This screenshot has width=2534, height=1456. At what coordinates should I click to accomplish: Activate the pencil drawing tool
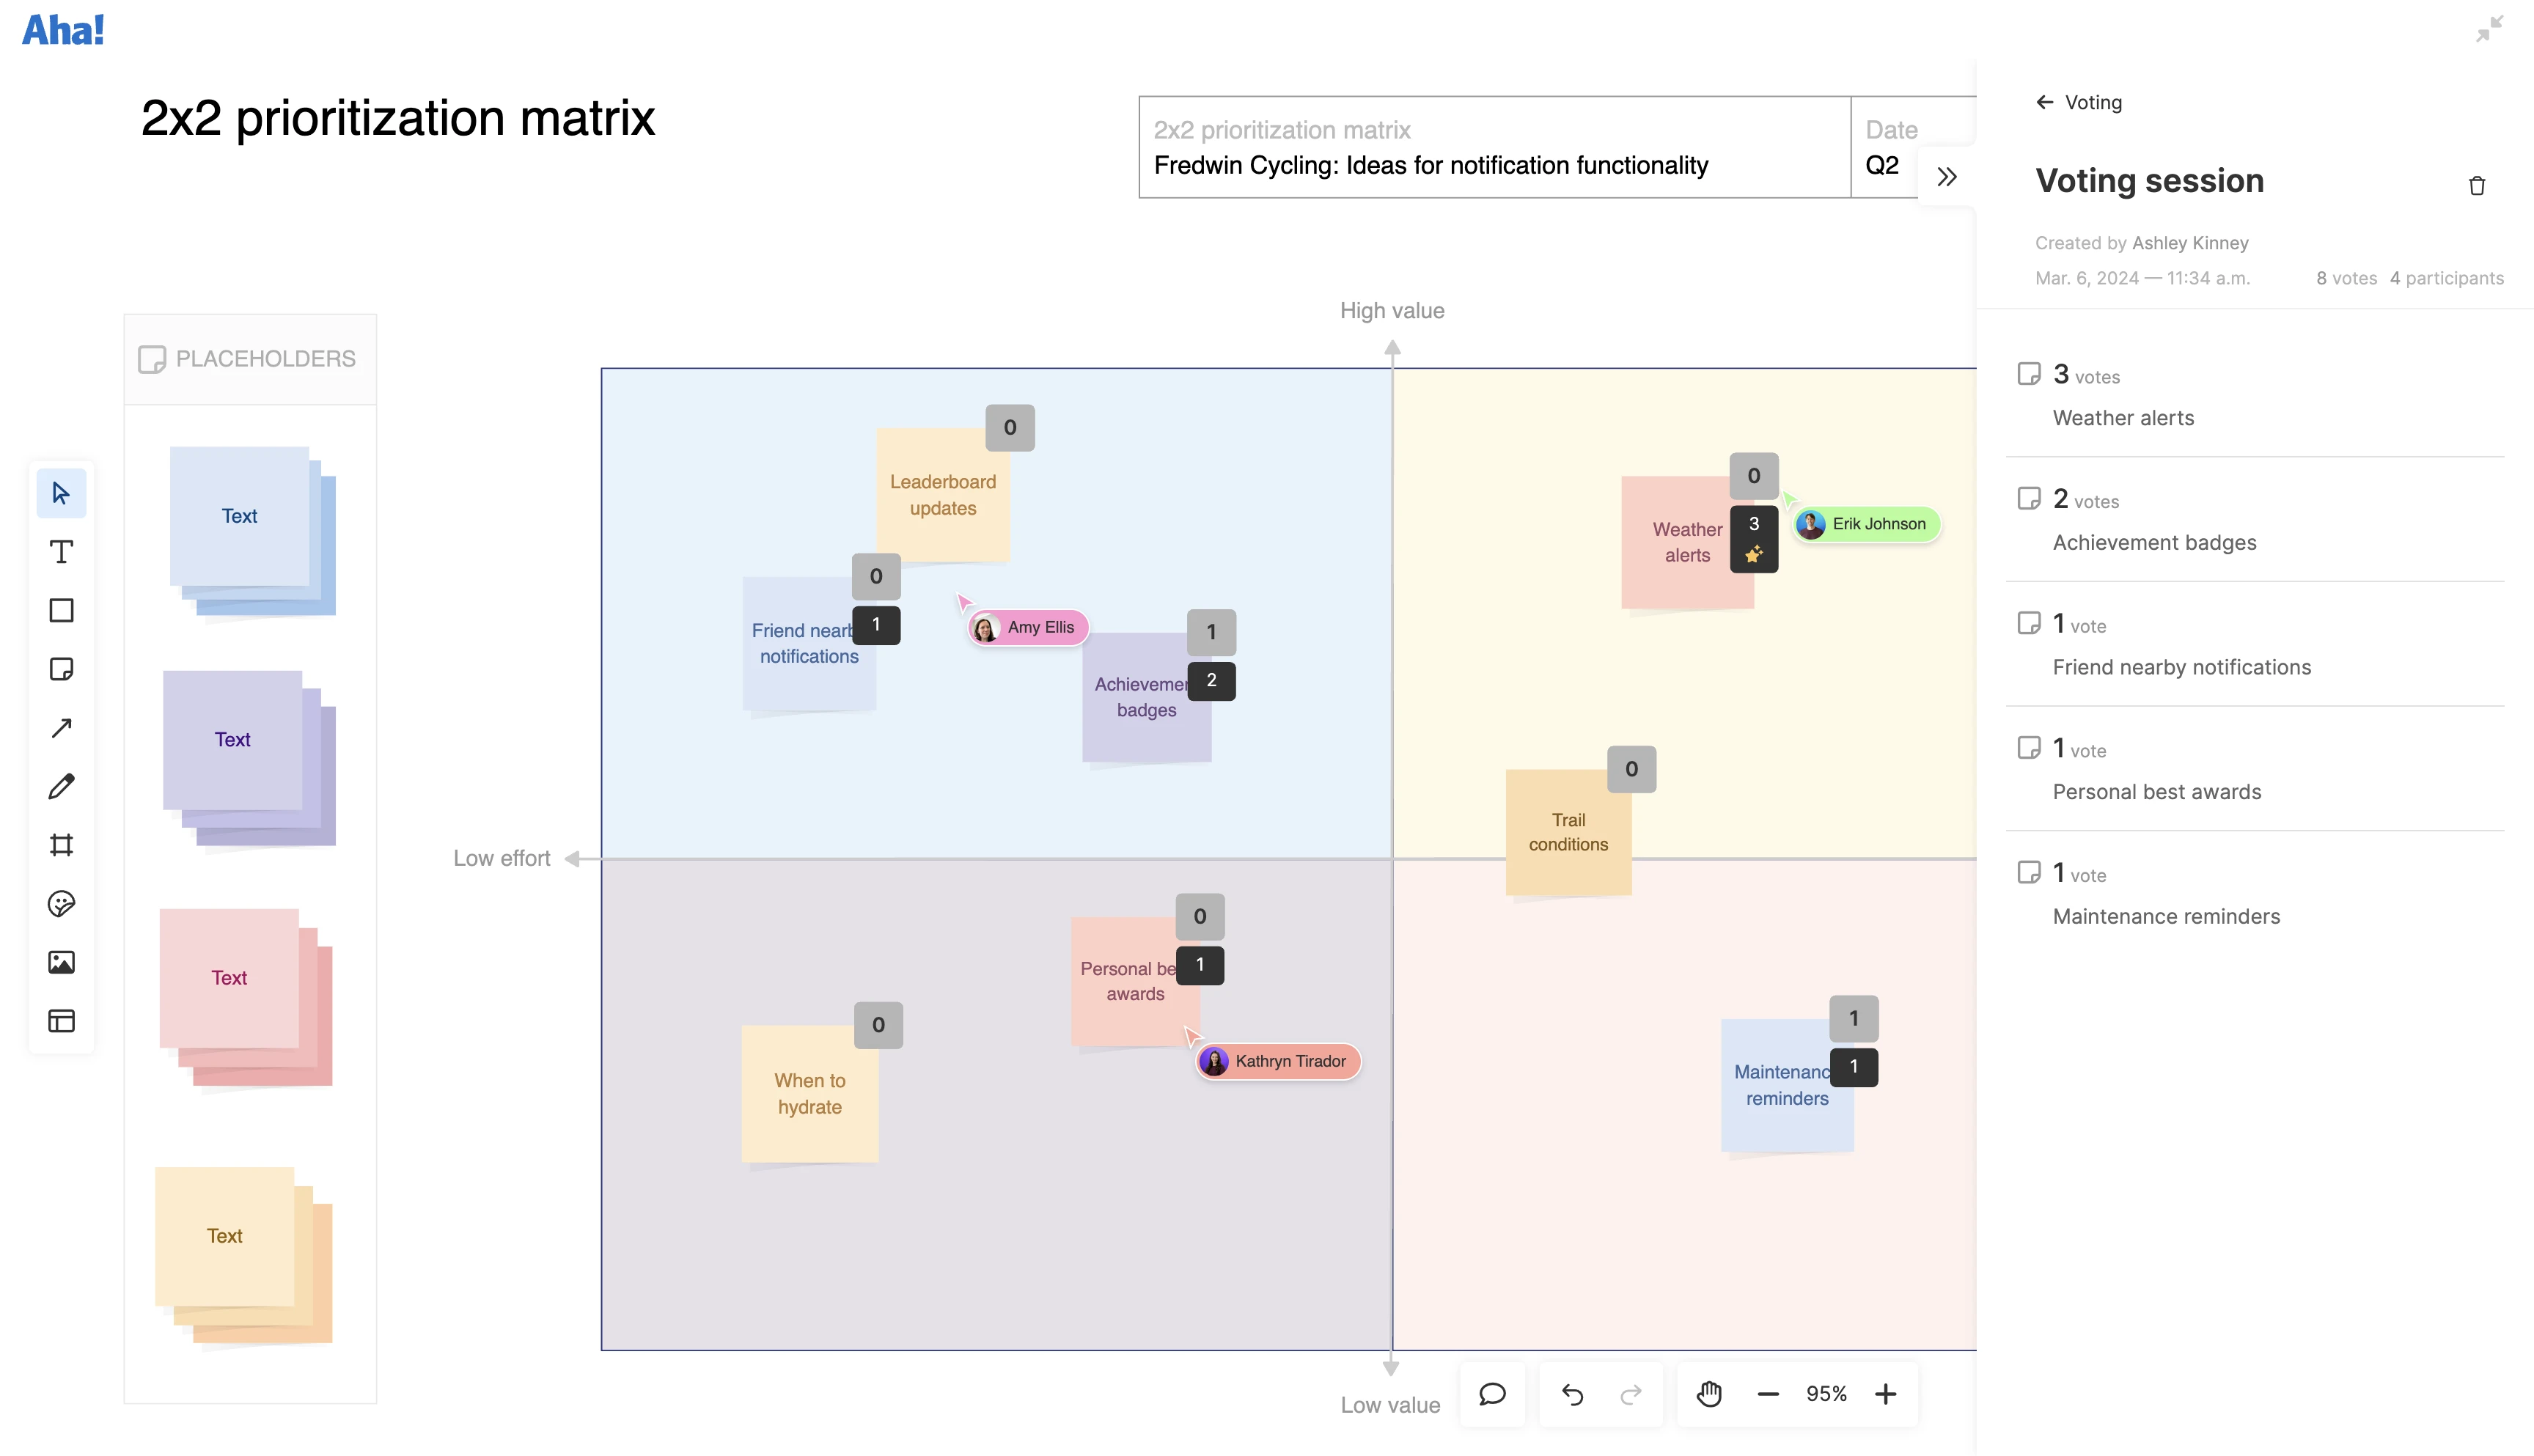61,786
